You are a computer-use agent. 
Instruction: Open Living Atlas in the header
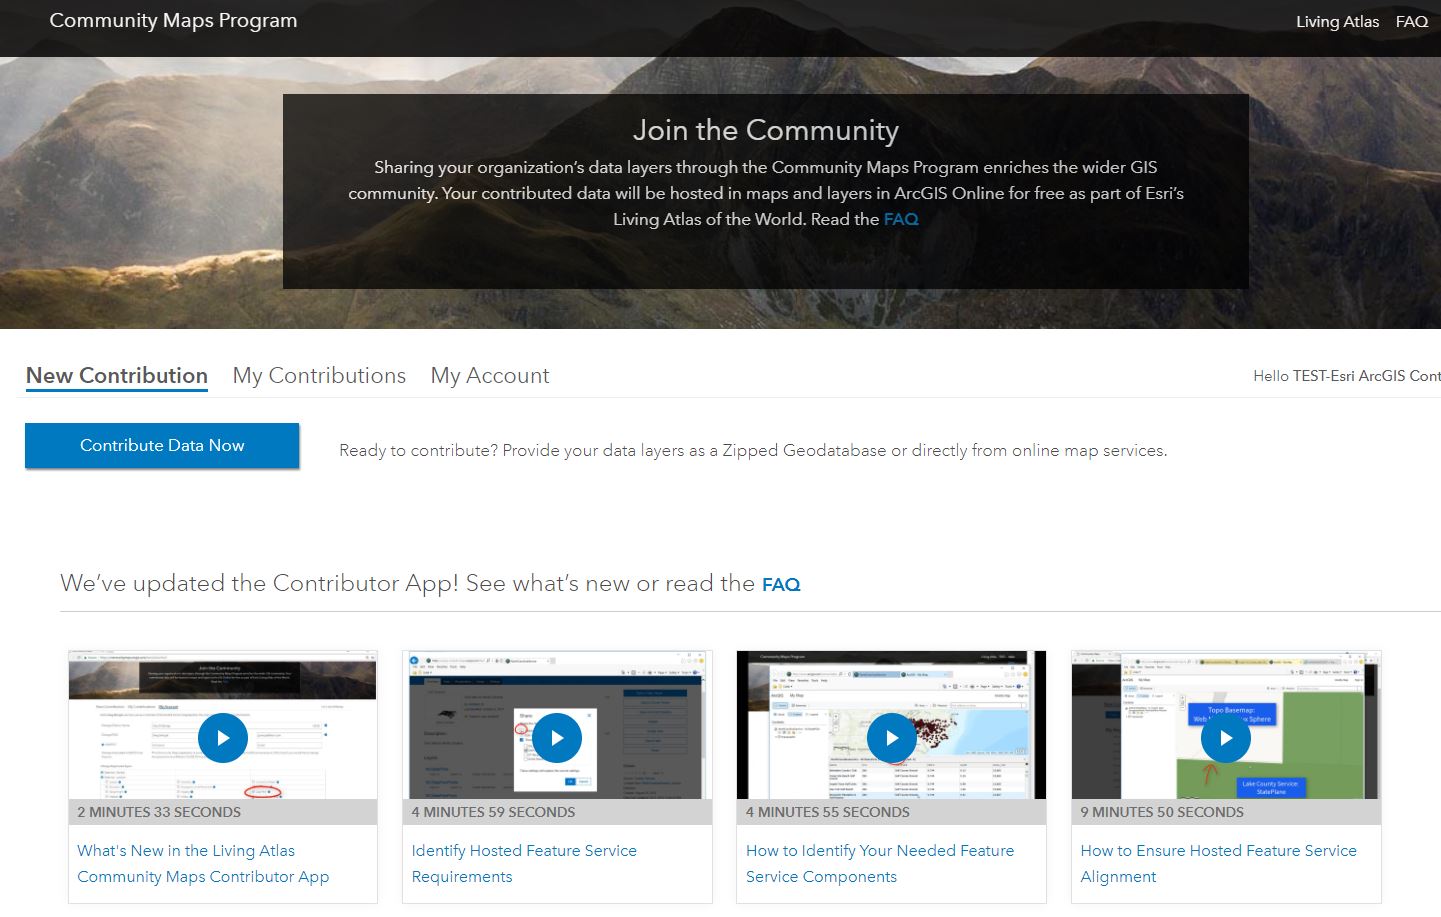[x=1337, y=21]
